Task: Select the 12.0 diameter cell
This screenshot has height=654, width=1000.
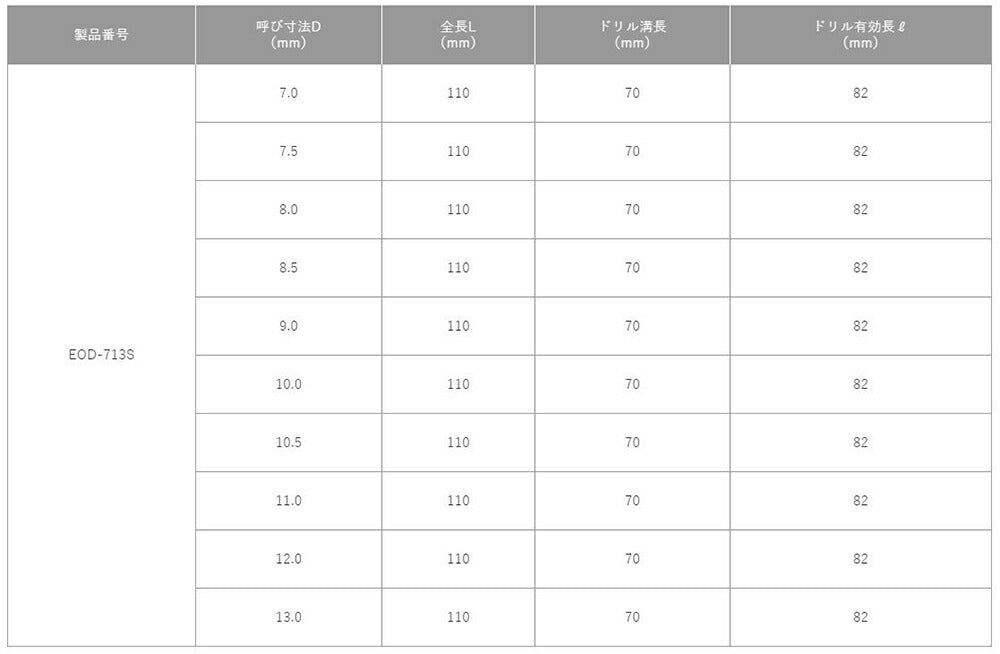Action: click(288, 558)
